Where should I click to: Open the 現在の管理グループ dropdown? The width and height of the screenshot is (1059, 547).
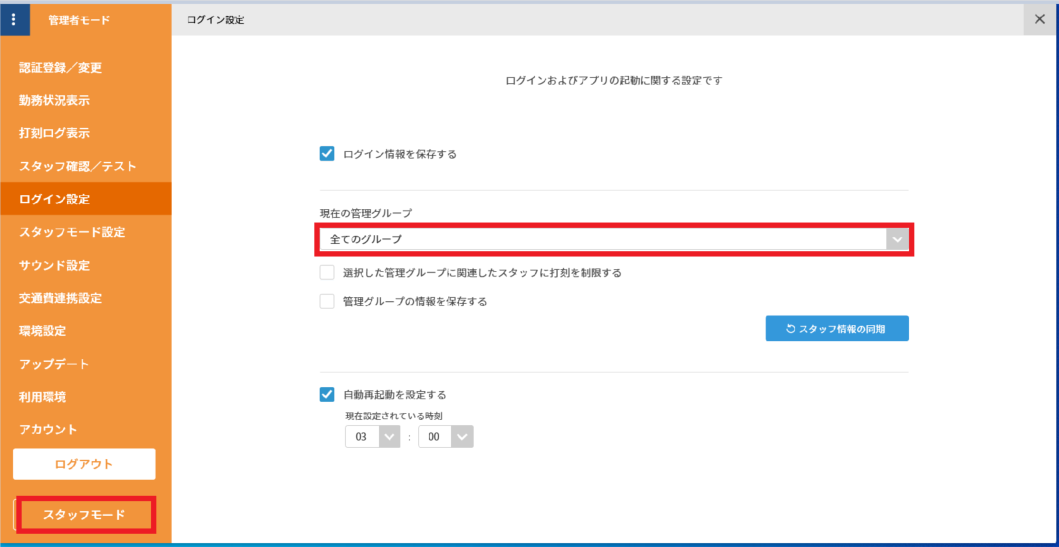(612, 240)
